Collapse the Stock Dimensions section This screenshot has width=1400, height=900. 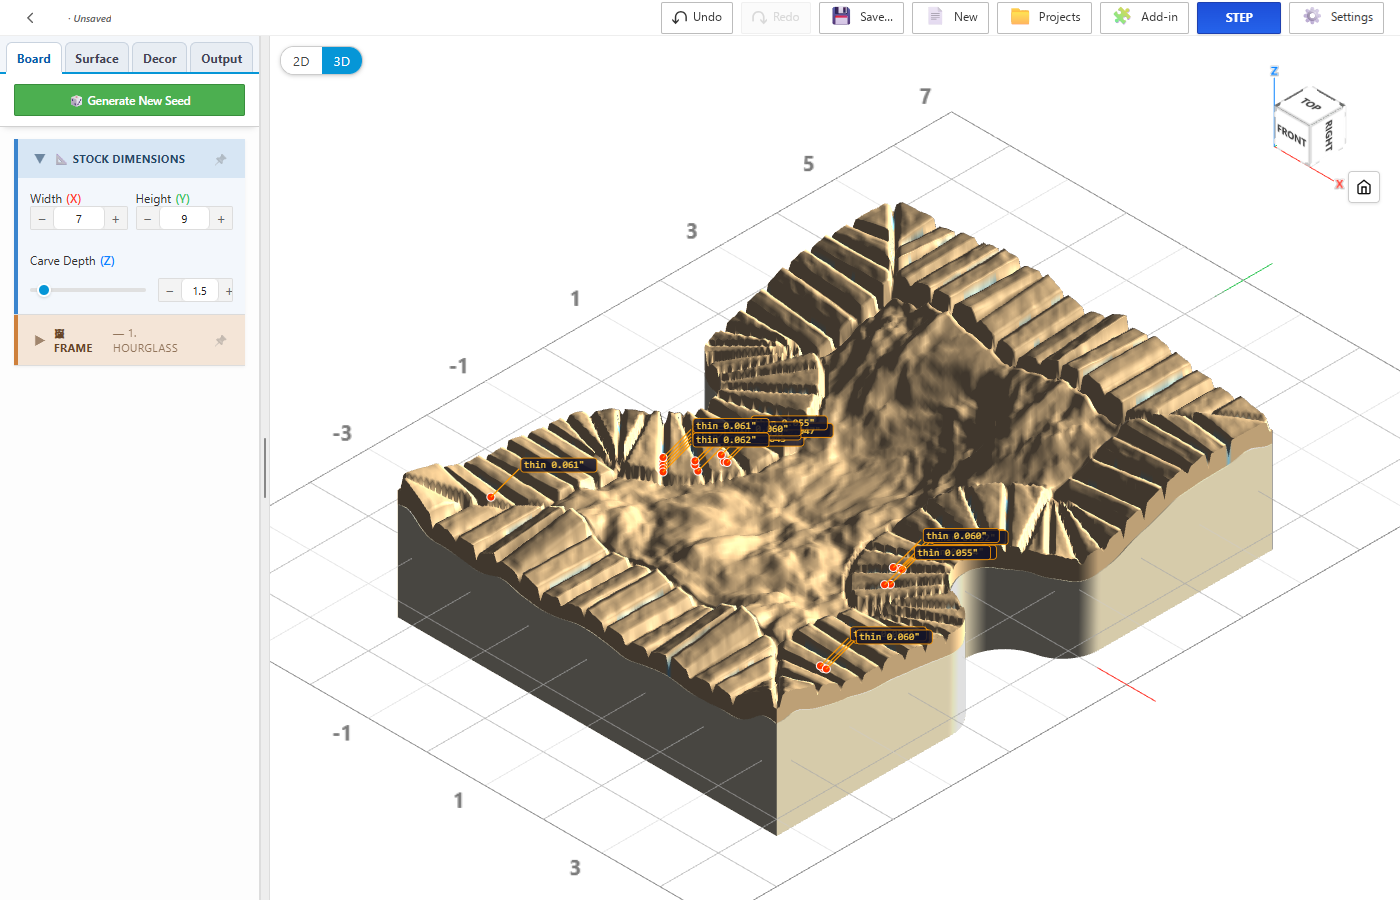click(40, 159)
